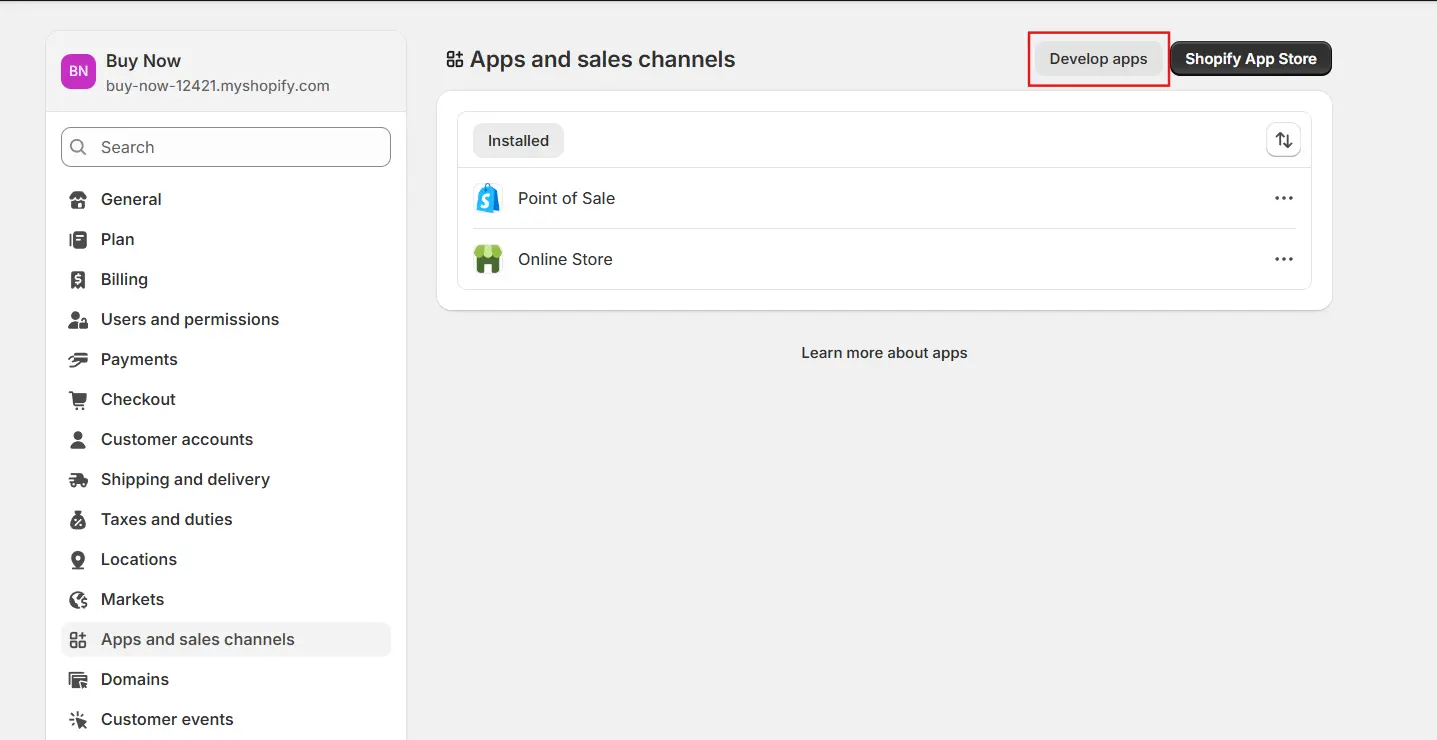
Task: Open Online Store more options menu
Action: click(1284, 259)
